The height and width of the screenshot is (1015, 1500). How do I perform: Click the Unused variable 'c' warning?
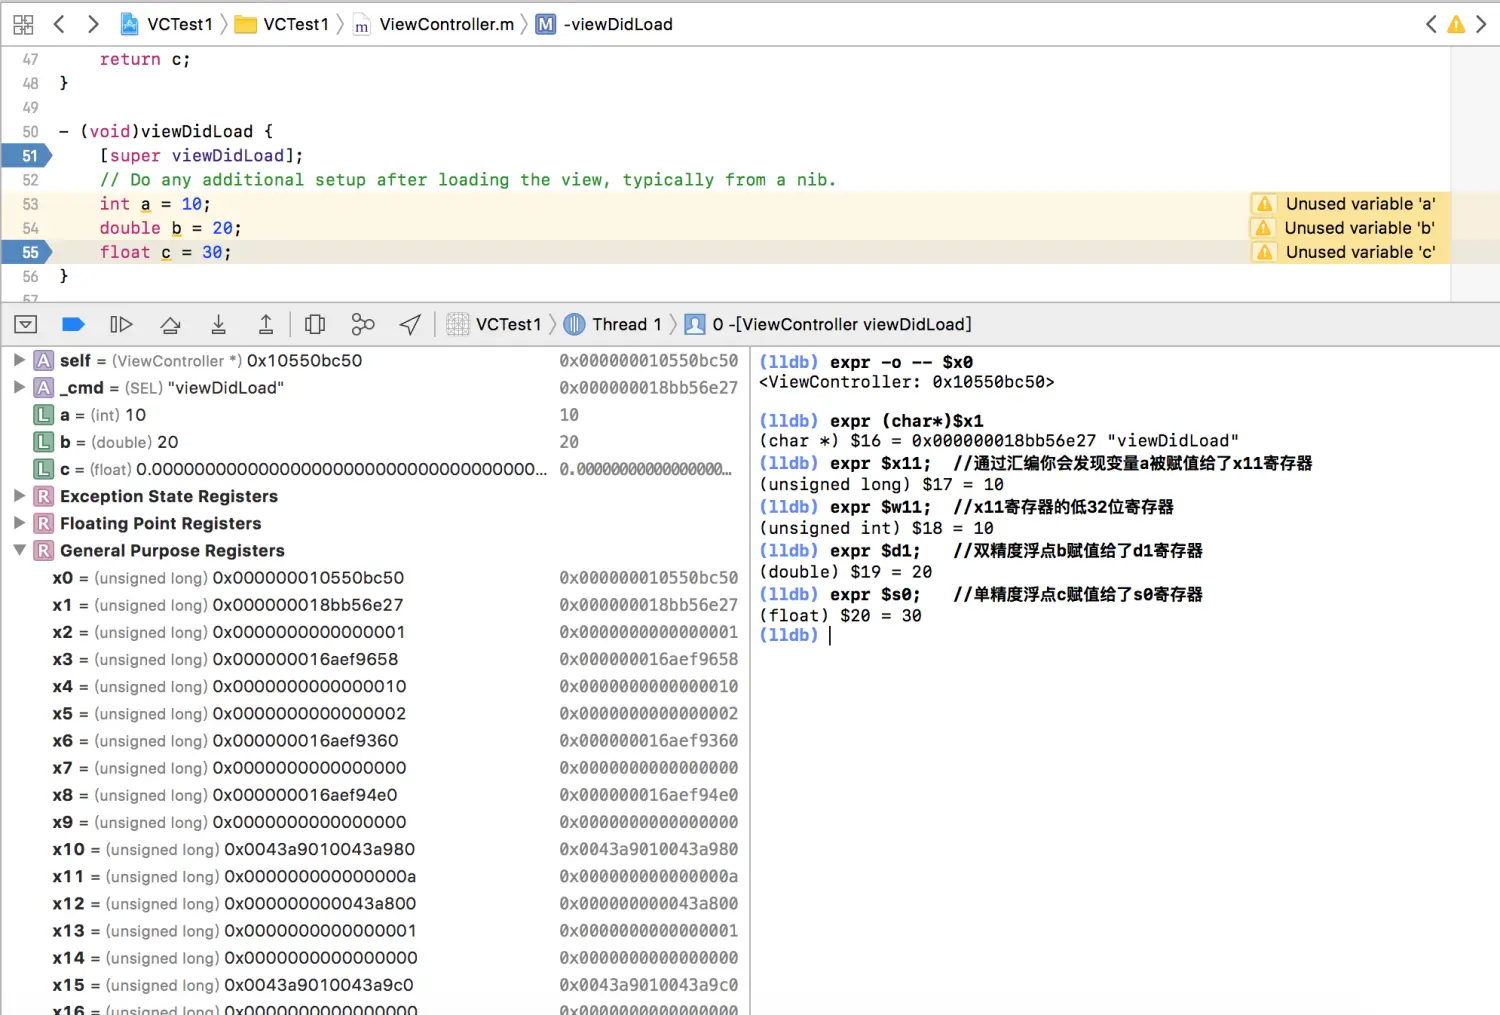click(1349, 252)
